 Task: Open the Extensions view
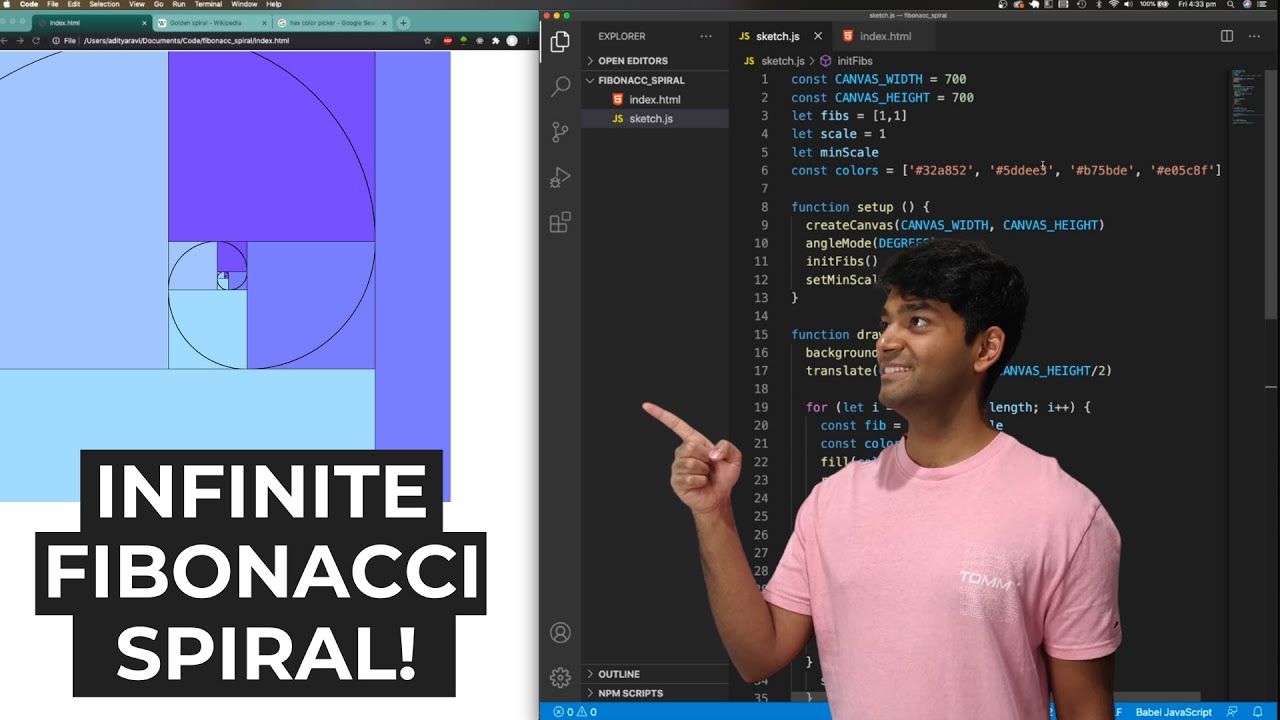tap(560, 222)
